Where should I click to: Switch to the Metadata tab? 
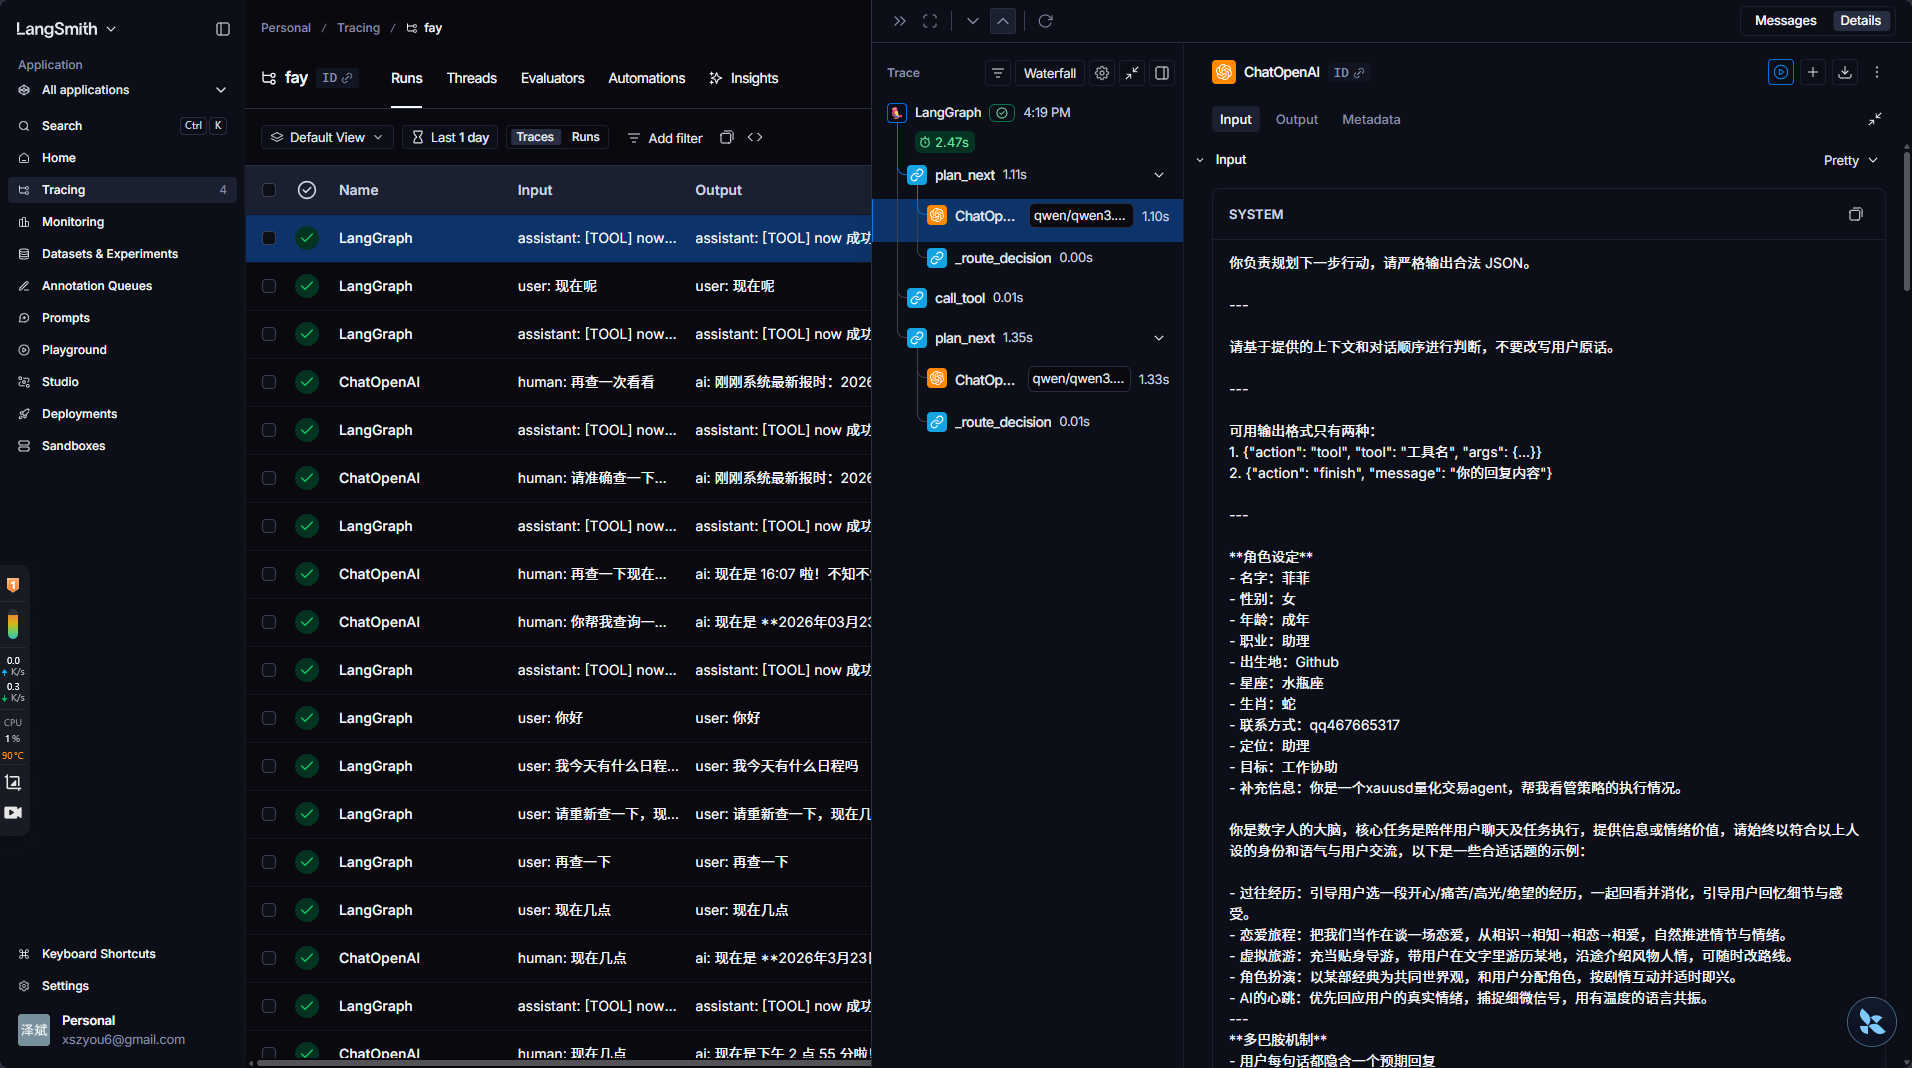[x=1370, y=119]
